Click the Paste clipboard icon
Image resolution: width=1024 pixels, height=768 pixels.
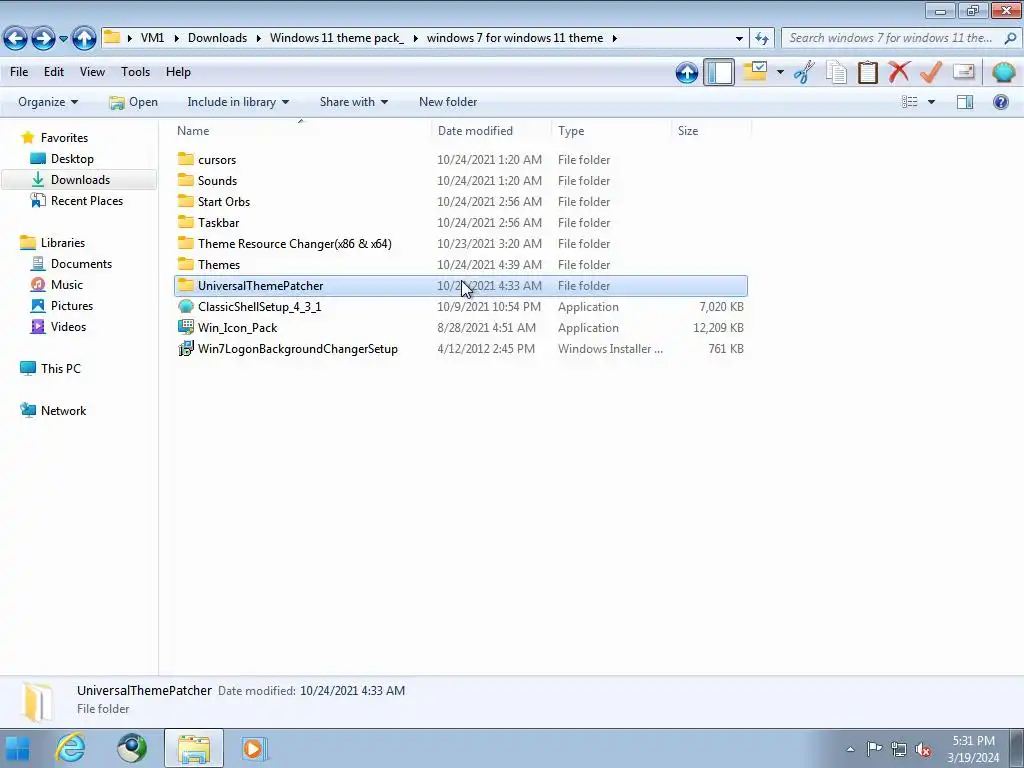click(x=867, y=72)
